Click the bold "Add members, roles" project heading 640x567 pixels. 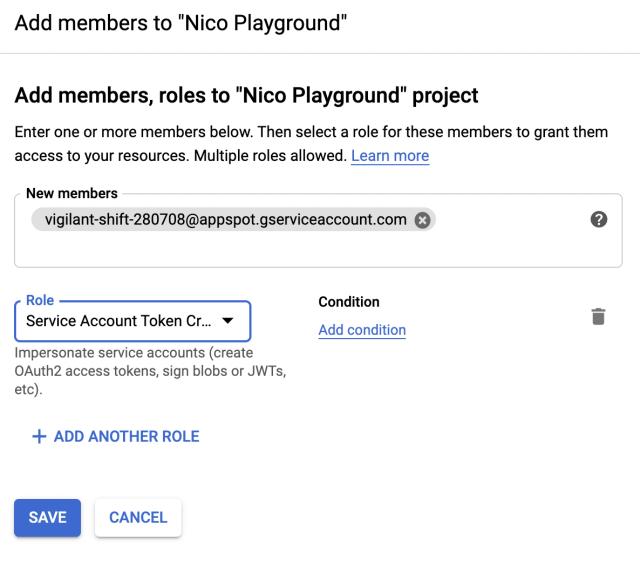[x=246, y=96]
